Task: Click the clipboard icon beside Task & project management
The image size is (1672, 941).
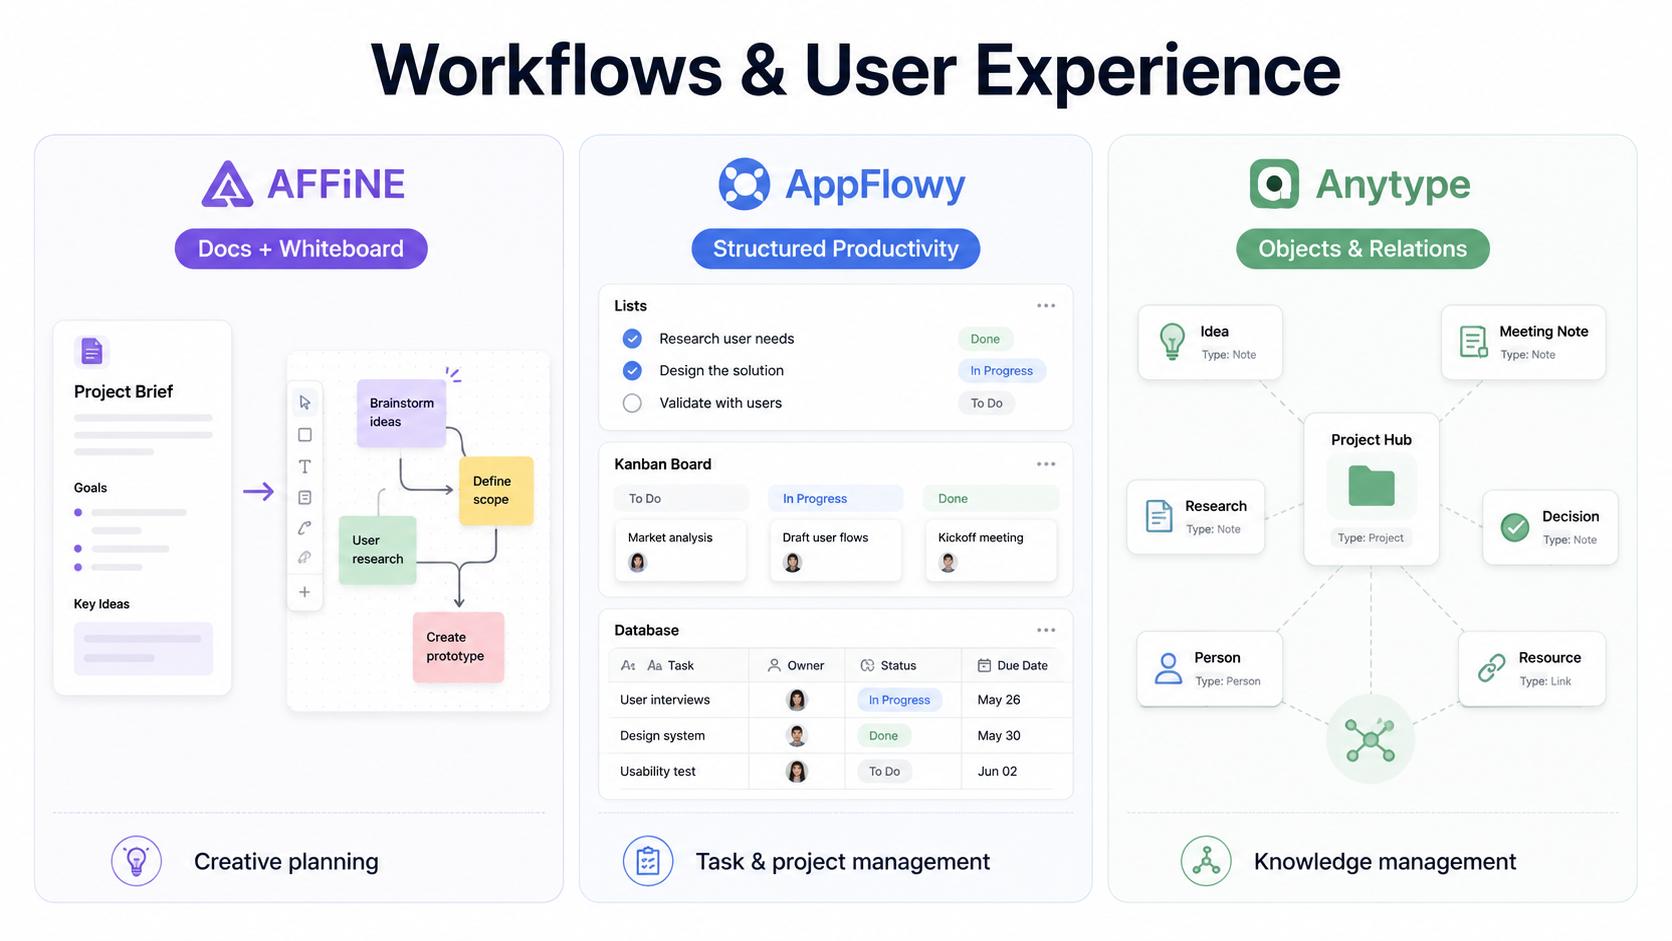Action: 648,861
